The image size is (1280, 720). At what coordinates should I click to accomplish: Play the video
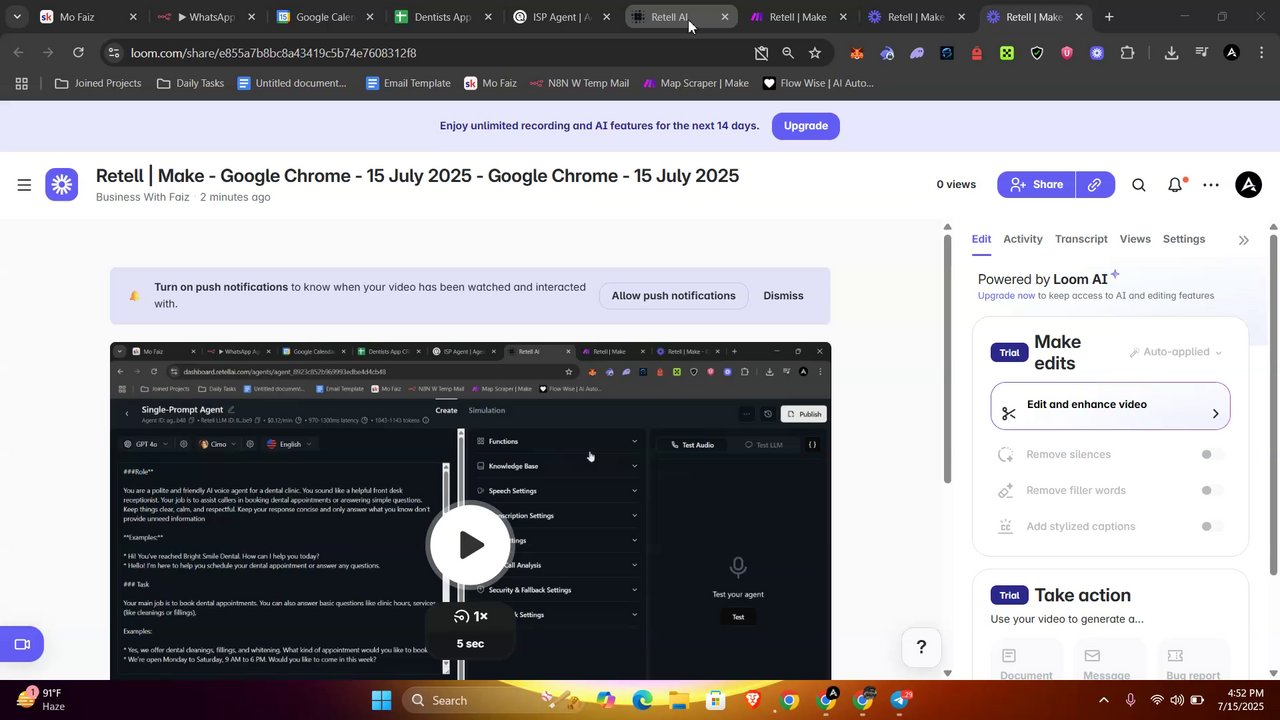pos(470,544)
